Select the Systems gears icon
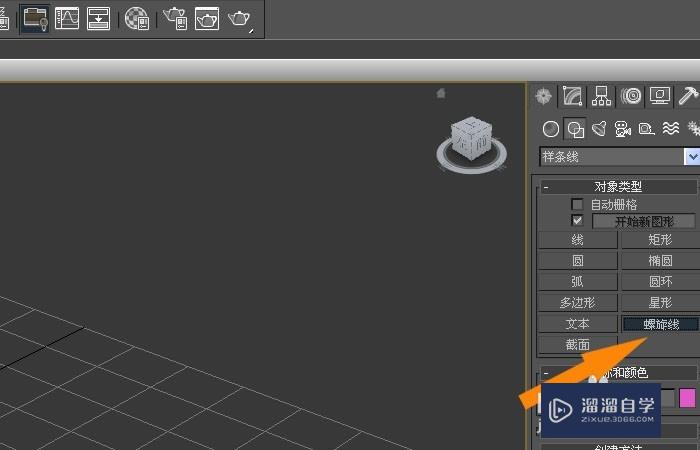700x450 pixels. (693, 129)
